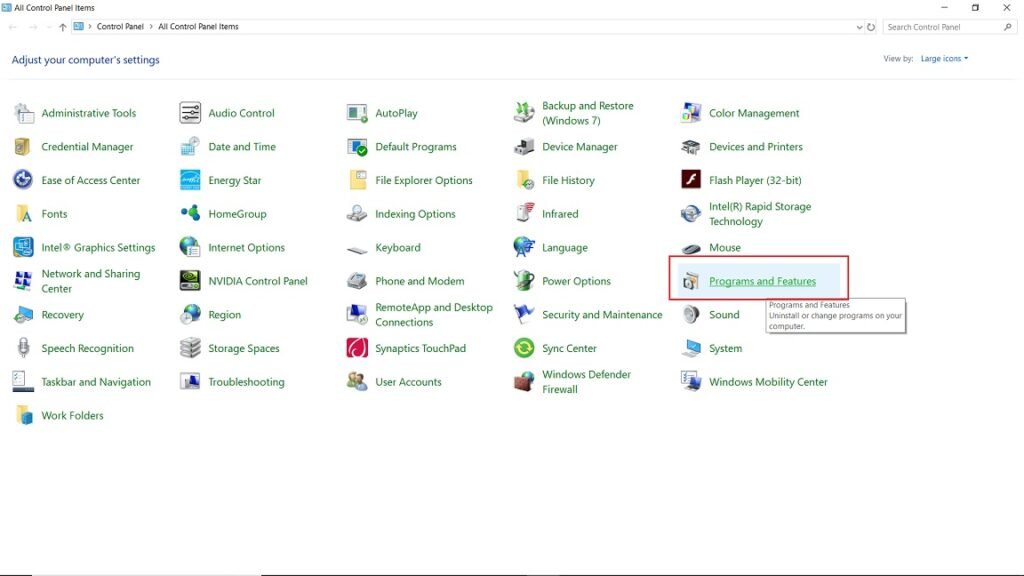The height and width of the screenshot is (576, 1024).
Task: Click the RemoteApp and Desktop Connections link
Action: coord(434,315)
